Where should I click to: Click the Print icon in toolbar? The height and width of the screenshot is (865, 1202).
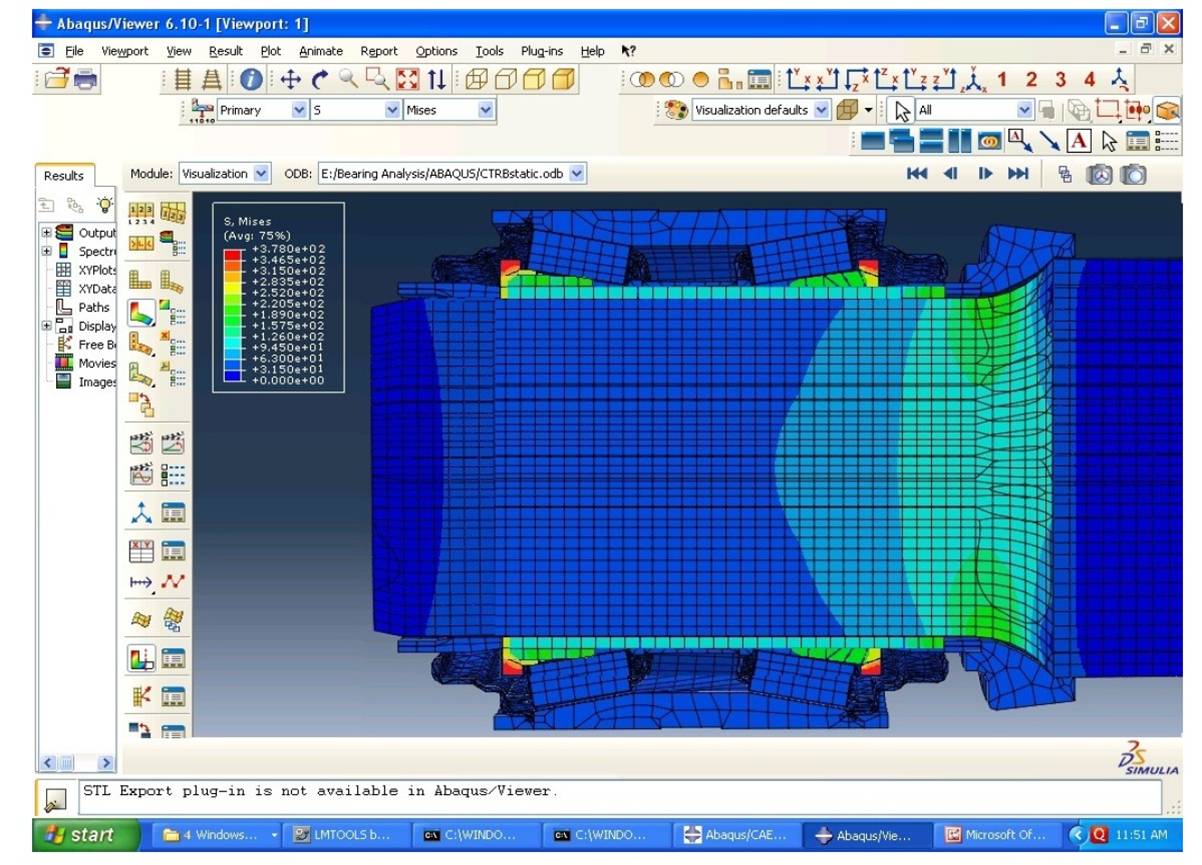click(86, 79)
